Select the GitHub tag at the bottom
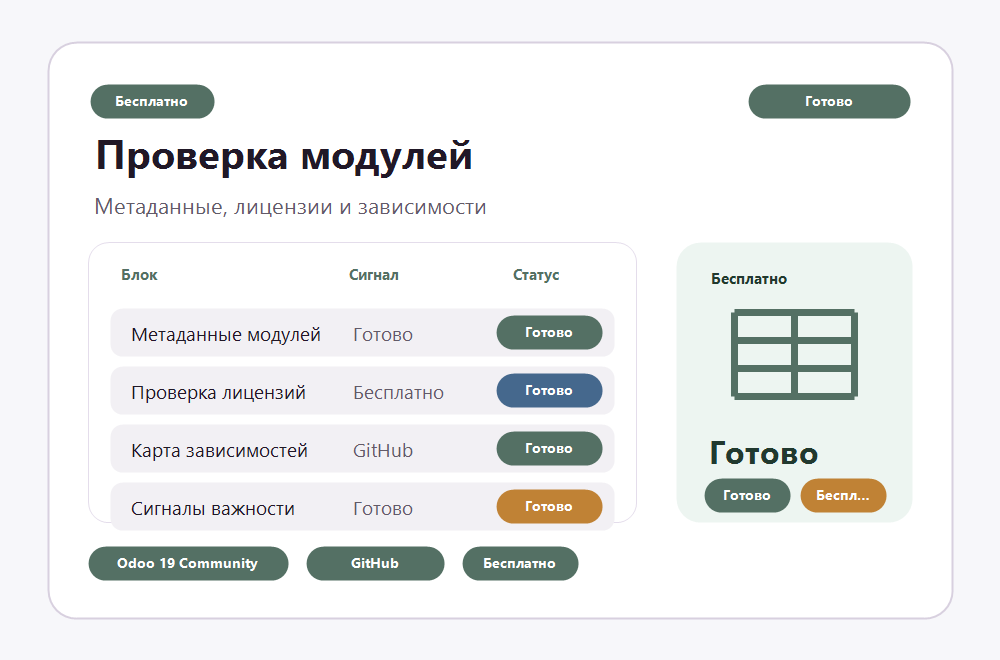The width and height of the screenshot is (1000, 660). (375, 563)
